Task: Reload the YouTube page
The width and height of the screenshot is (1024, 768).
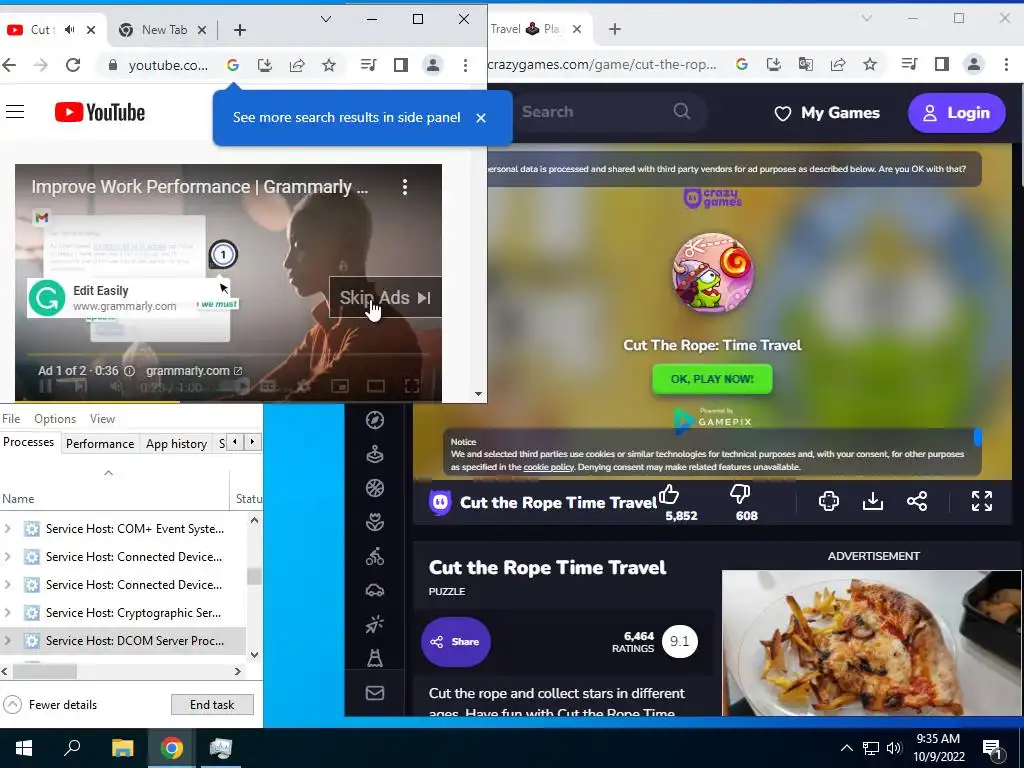Action: point(73,65)
